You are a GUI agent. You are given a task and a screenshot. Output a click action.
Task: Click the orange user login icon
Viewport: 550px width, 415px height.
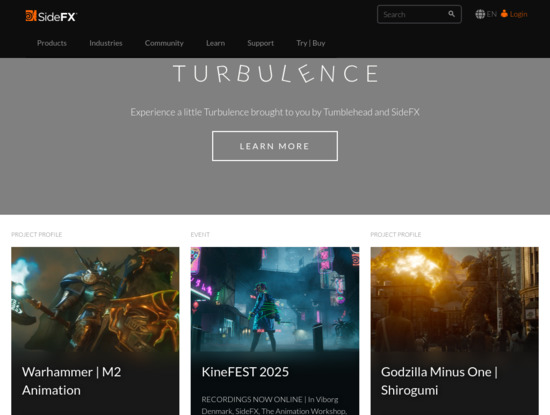[504, 14]
